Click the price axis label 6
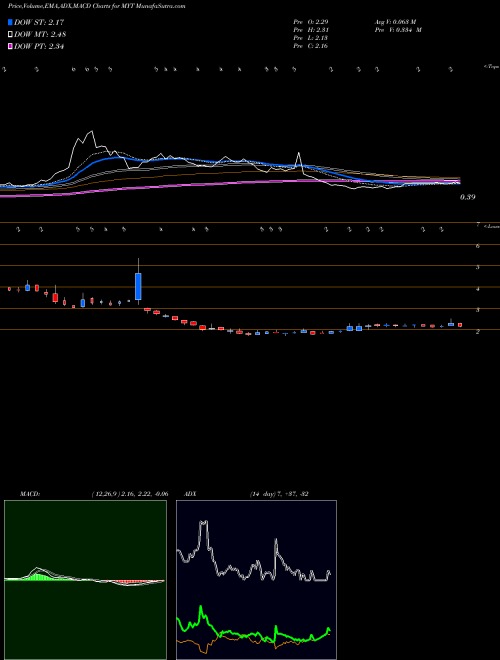This screenshot has height=660, width=500. [x=478, y=246]
